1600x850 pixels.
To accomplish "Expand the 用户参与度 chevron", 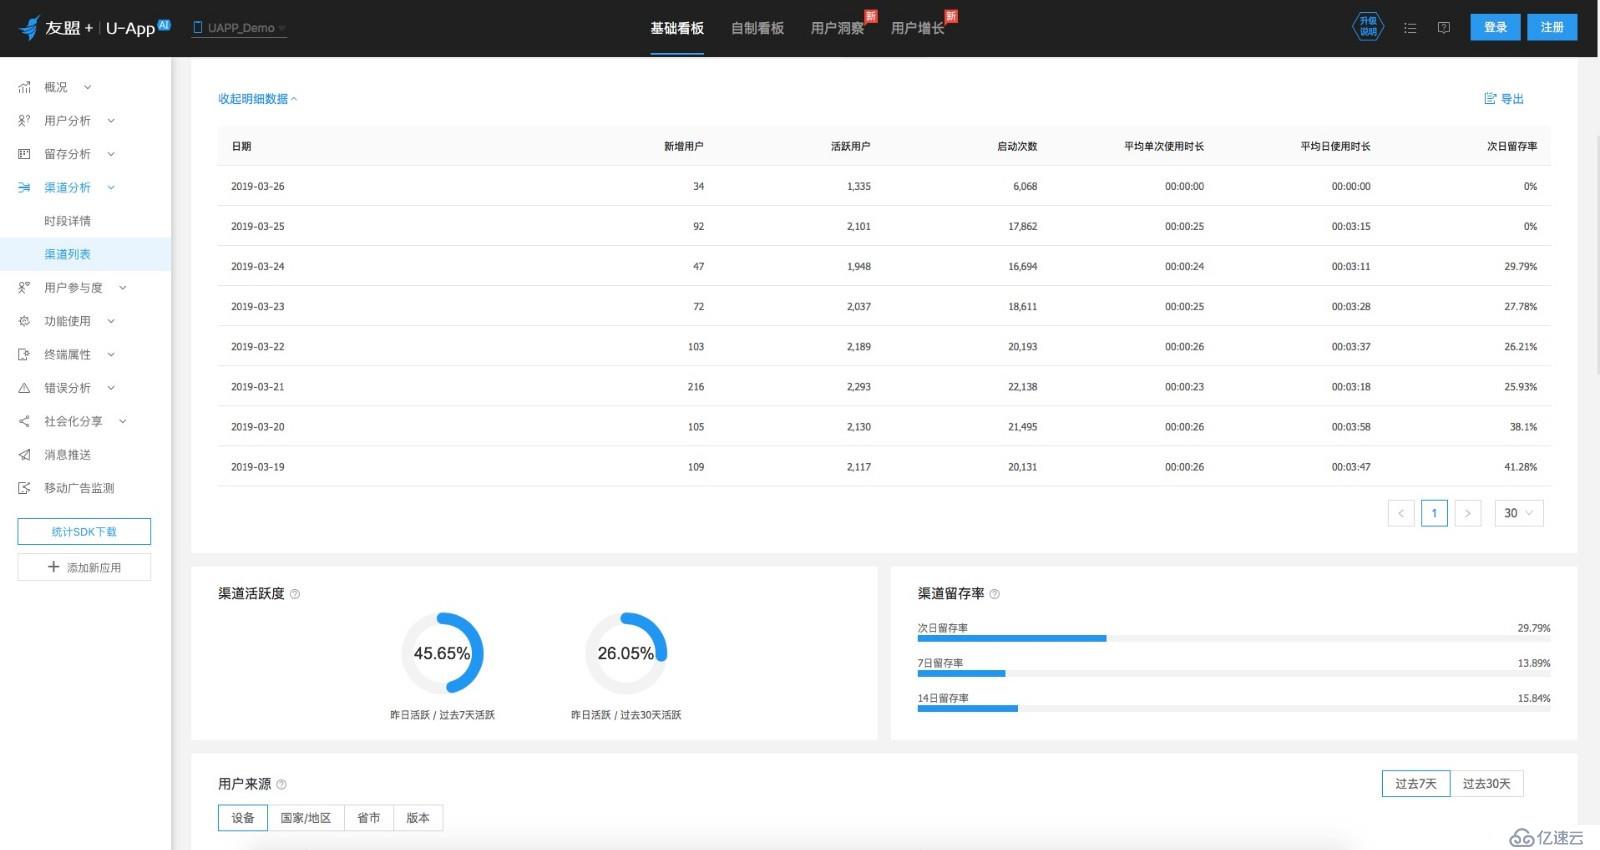I will (123, 288).
